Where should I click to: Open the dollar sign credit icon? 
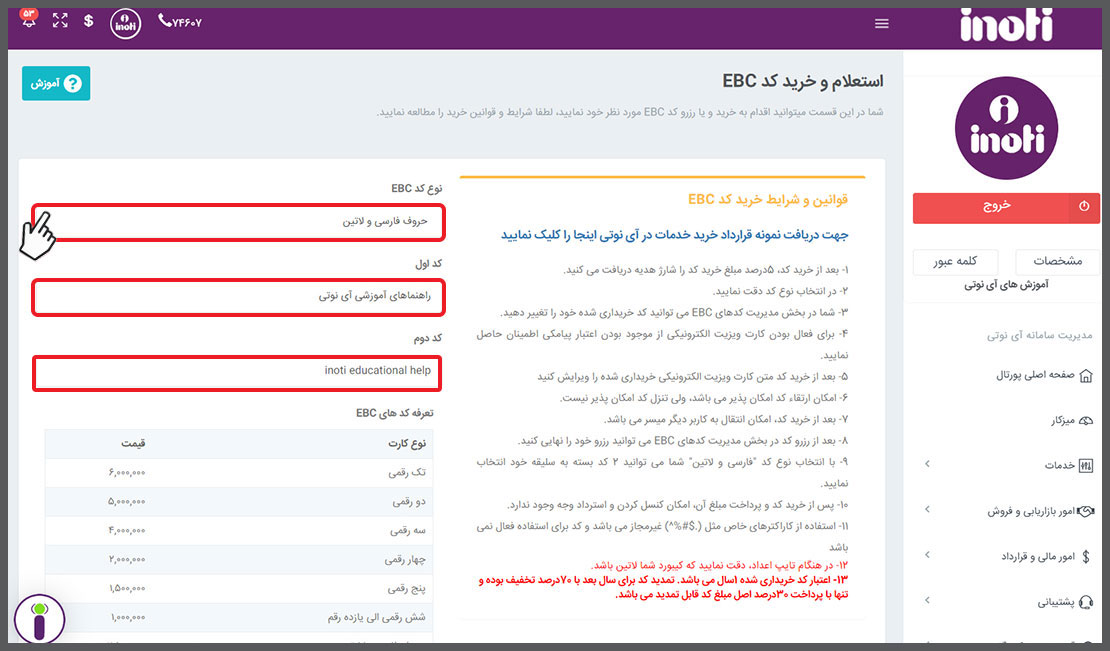(88, 21)
